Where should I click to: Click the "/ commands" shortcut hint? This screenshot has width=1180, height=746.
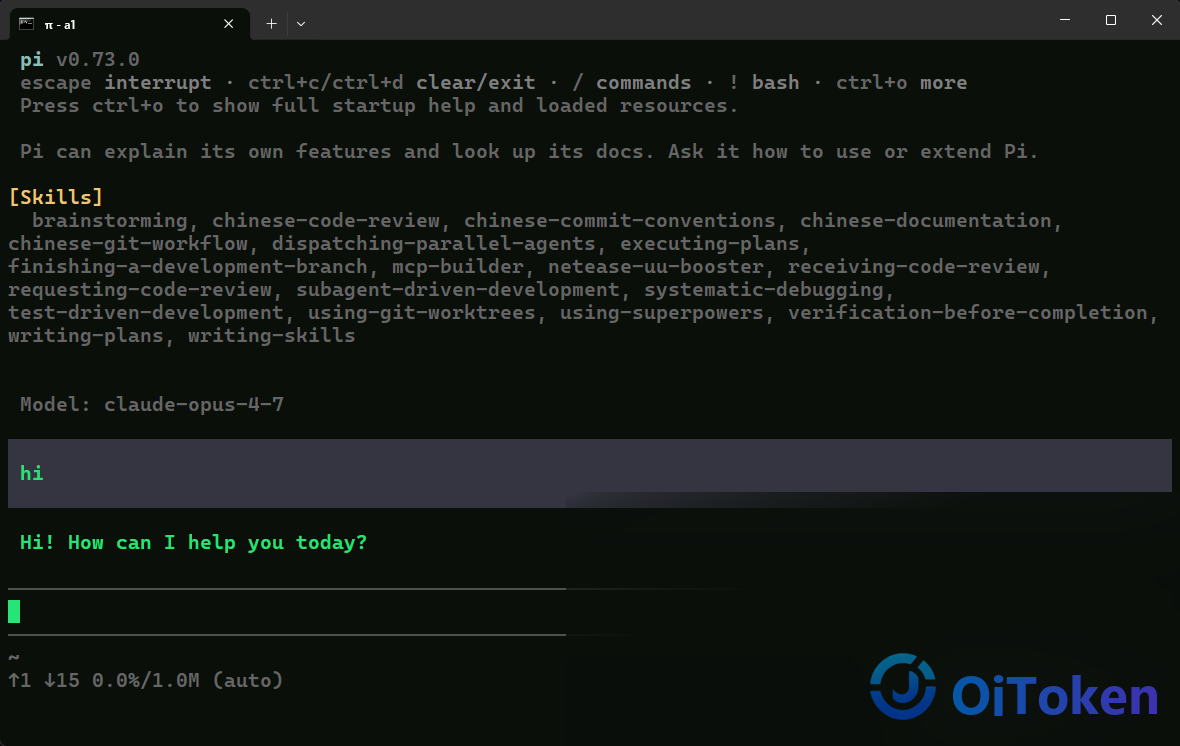click(x=631, y=83)
